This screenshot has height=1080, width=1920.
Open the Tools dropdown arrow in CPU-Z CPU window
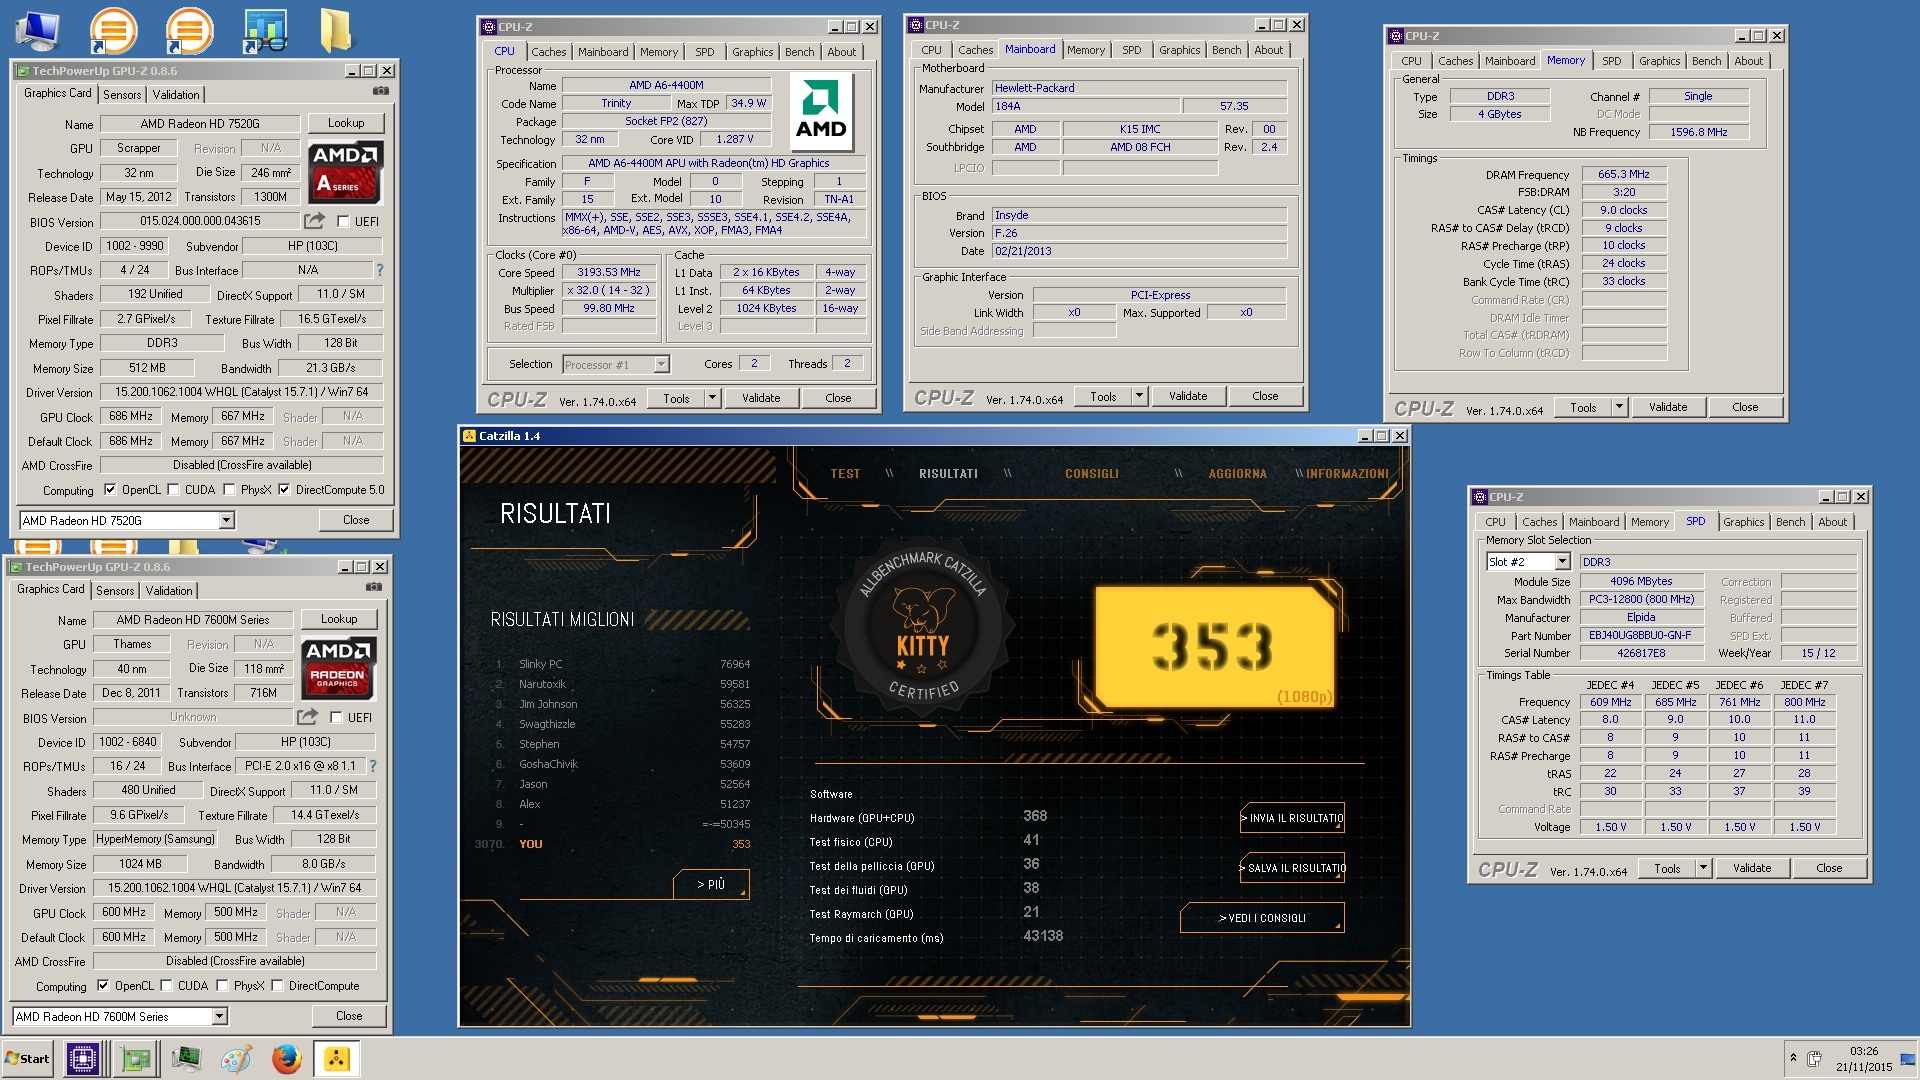tap(712, 398)
